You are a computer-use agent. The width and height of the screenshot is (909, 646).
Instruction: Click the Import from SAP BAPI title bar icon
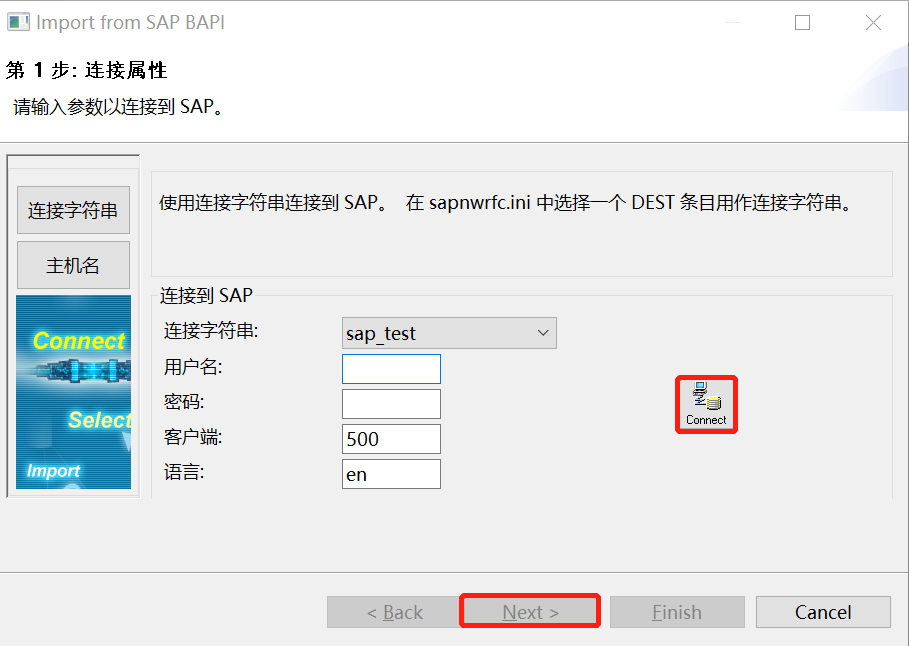click(x=18, y=21)
